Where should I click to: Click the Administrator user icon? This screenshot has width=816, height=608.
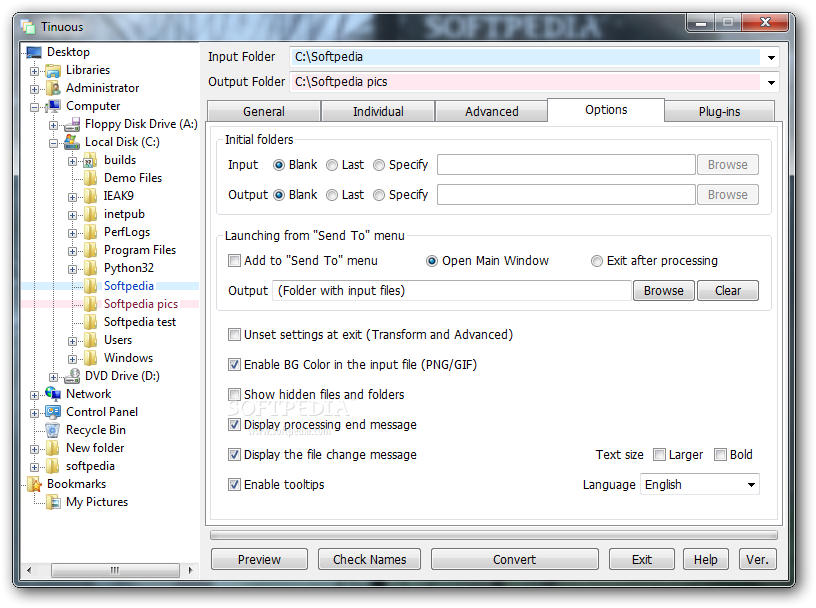click(x=53, y=88)
